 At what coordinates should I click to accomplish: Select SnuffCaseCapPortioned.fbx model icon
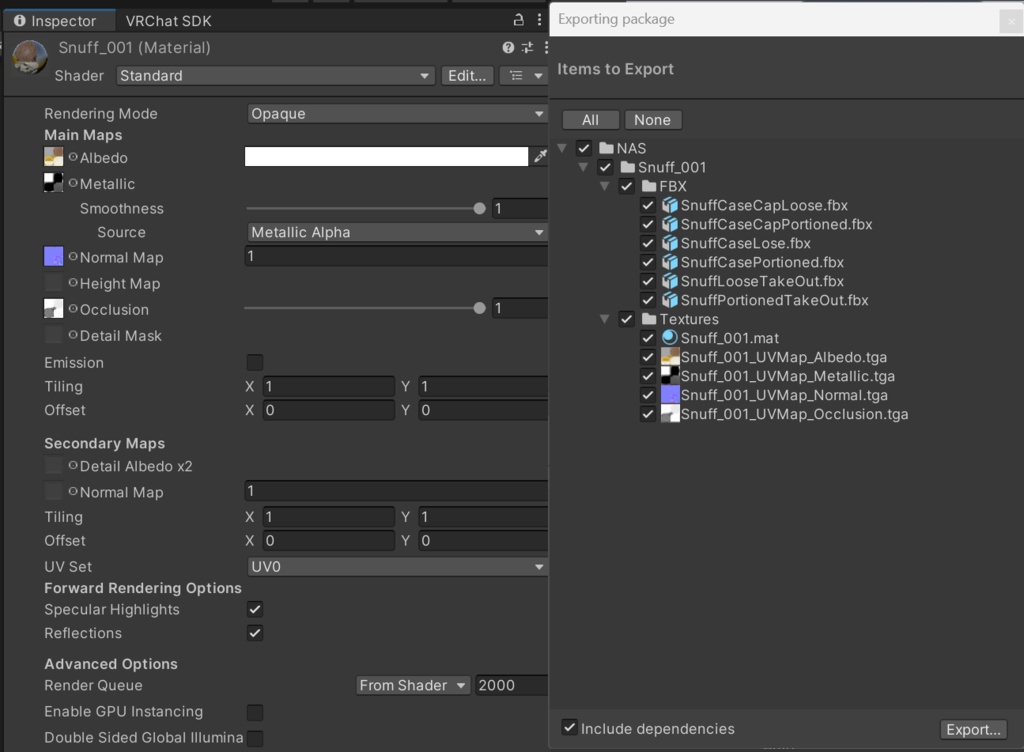click(x=669, y=224)
